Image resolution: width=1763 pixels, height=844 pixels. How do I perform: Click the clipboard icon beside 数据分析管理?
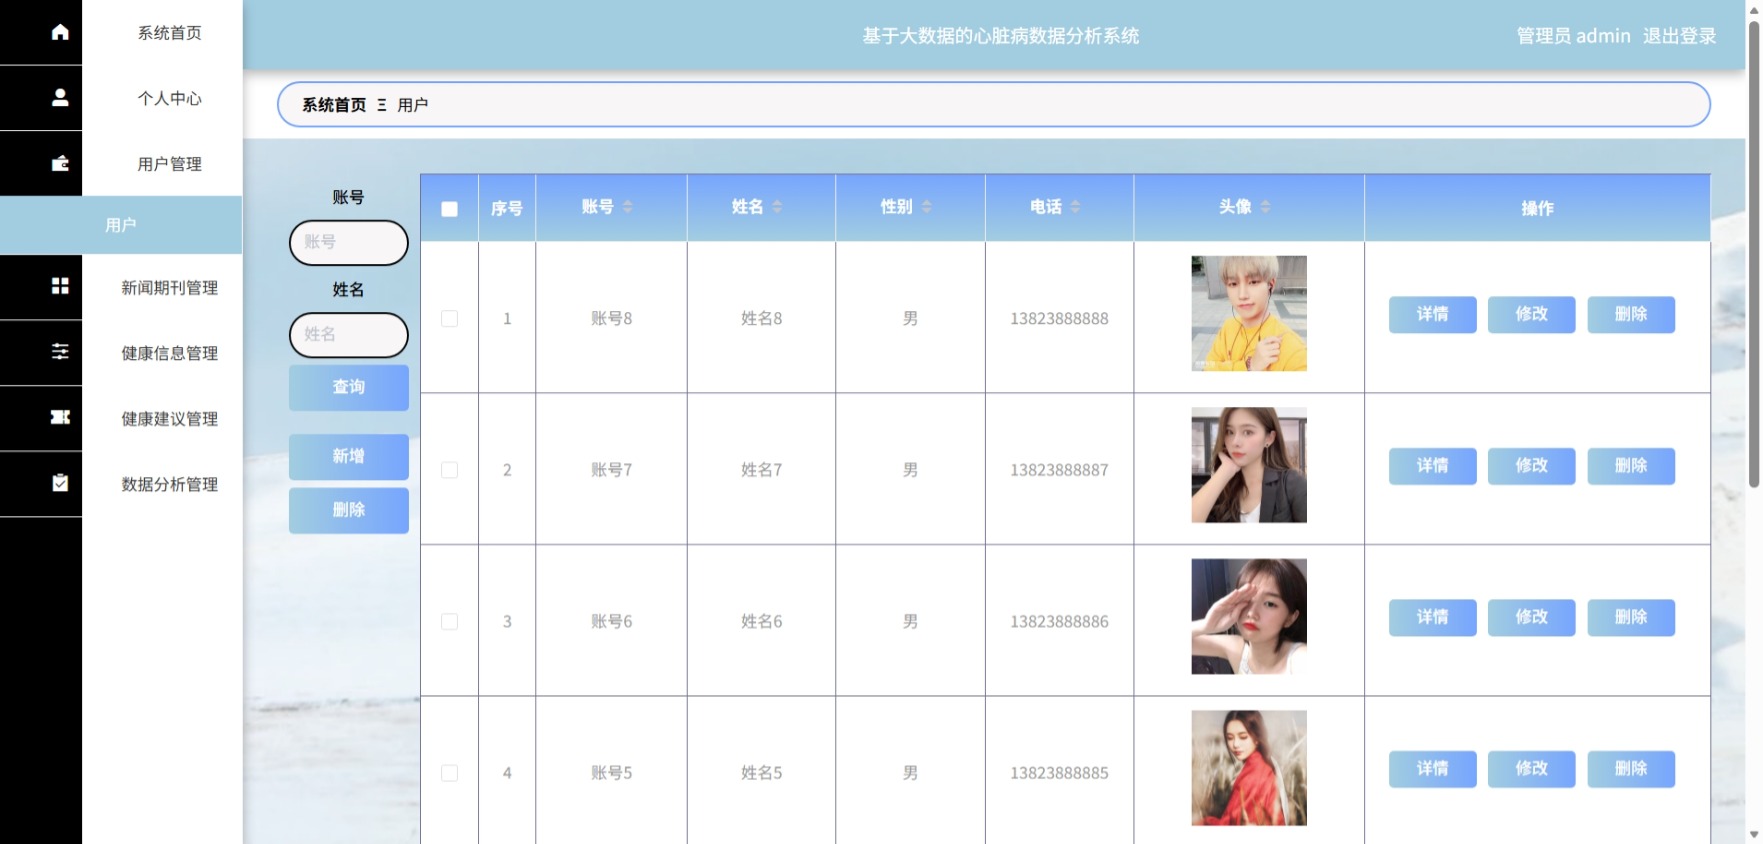point(60,483)
